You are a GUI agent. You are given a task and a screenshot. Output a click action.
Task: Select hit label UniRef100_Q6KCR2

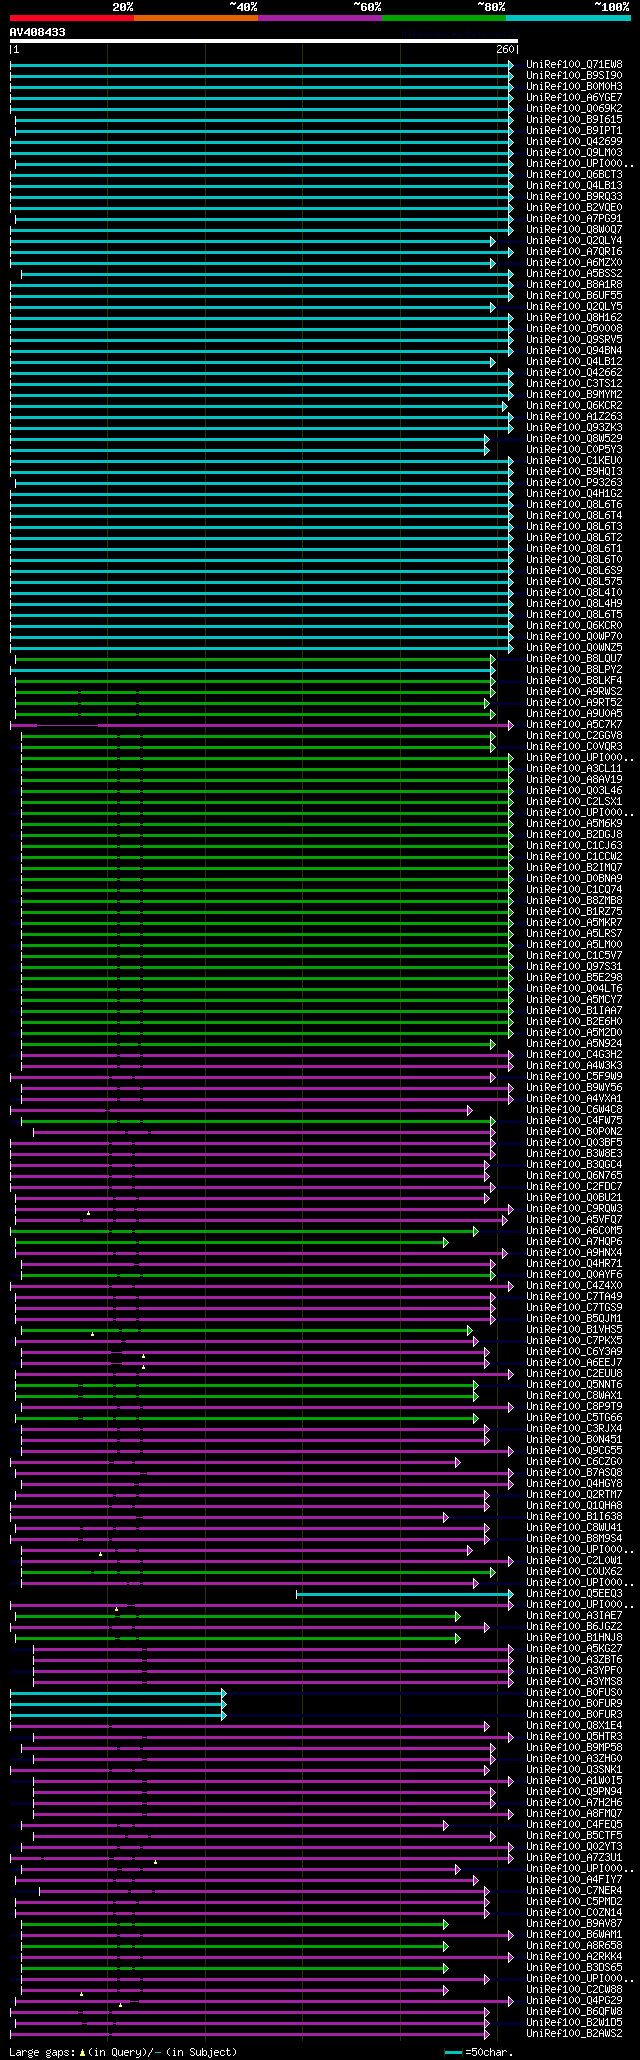(574, 405)
